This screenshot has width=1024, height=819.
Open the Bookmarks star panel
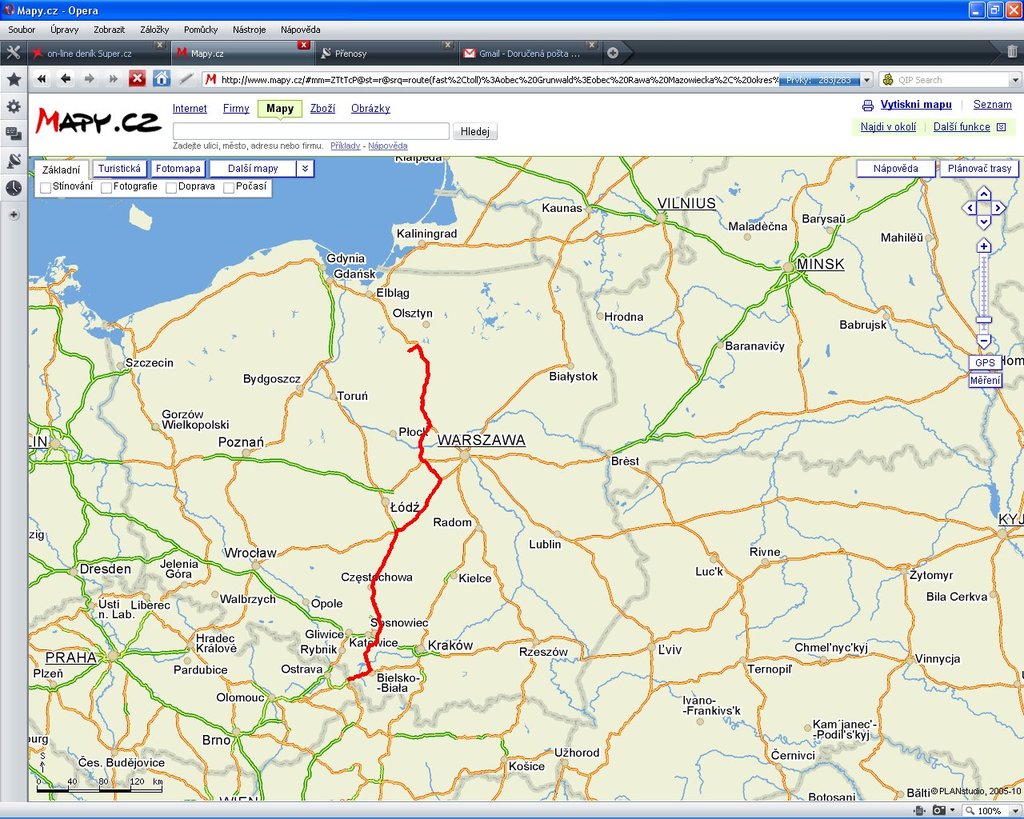click(x=14, y=80)
